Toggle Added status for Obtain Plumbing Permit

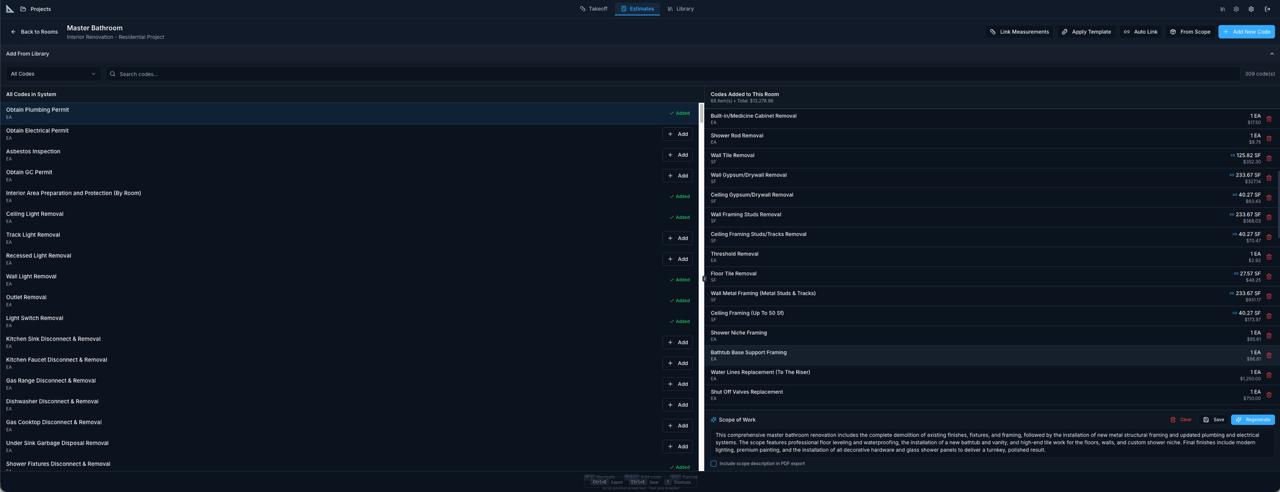click(x=680, y=113)
